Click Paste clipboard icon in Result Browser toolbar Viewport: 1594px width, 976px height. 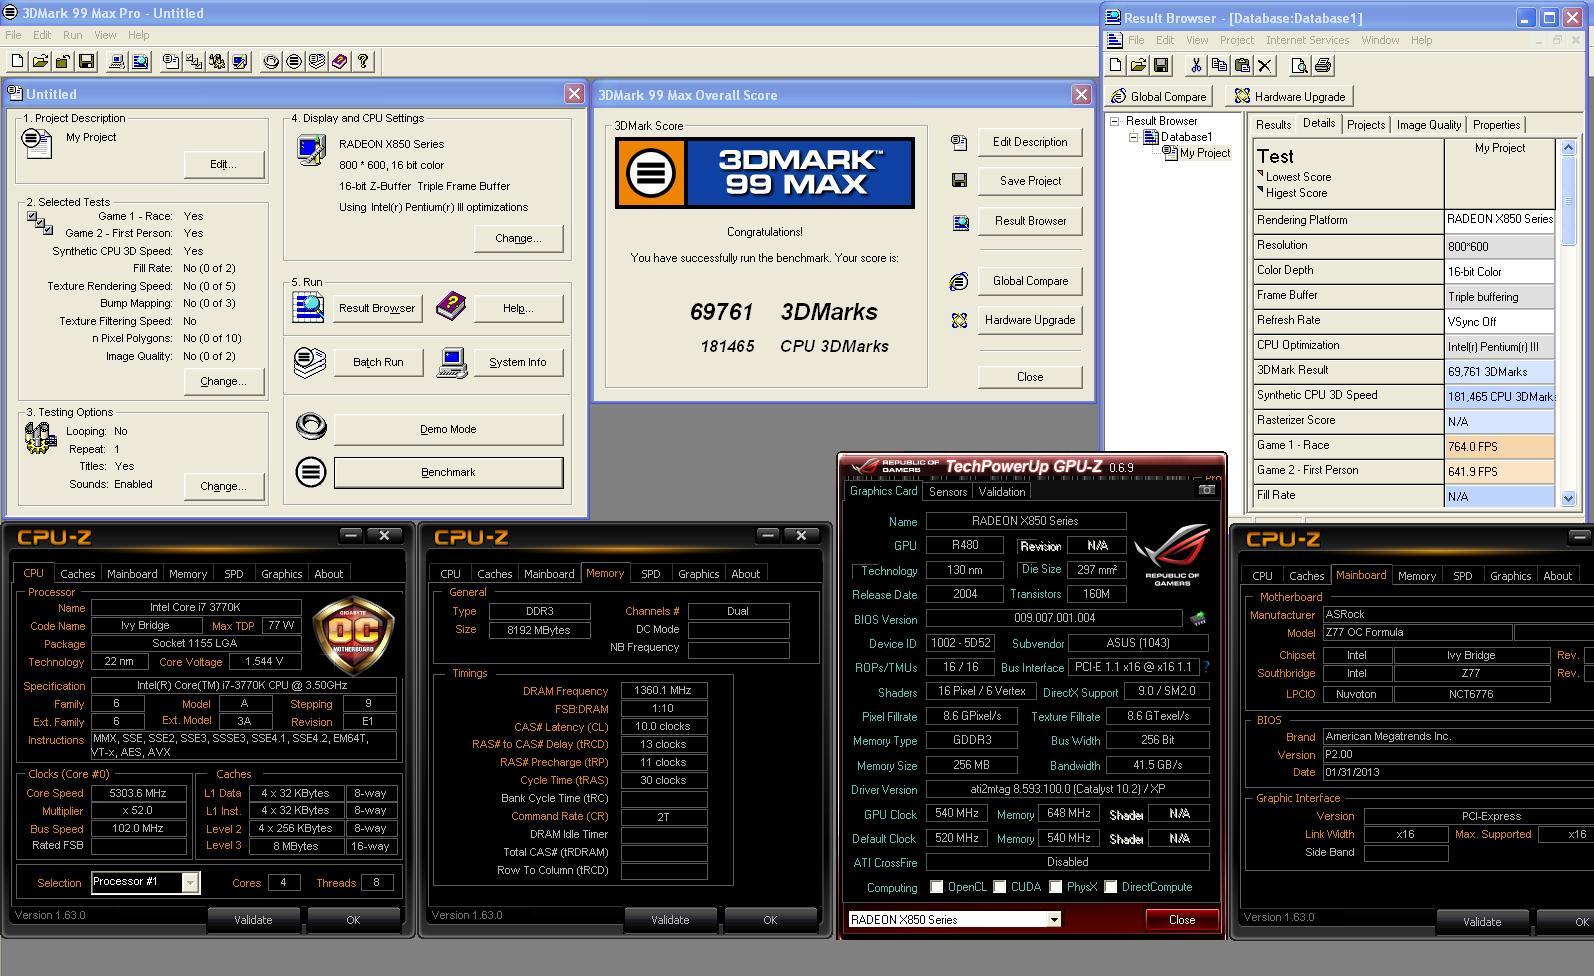tap(1242, 66)
